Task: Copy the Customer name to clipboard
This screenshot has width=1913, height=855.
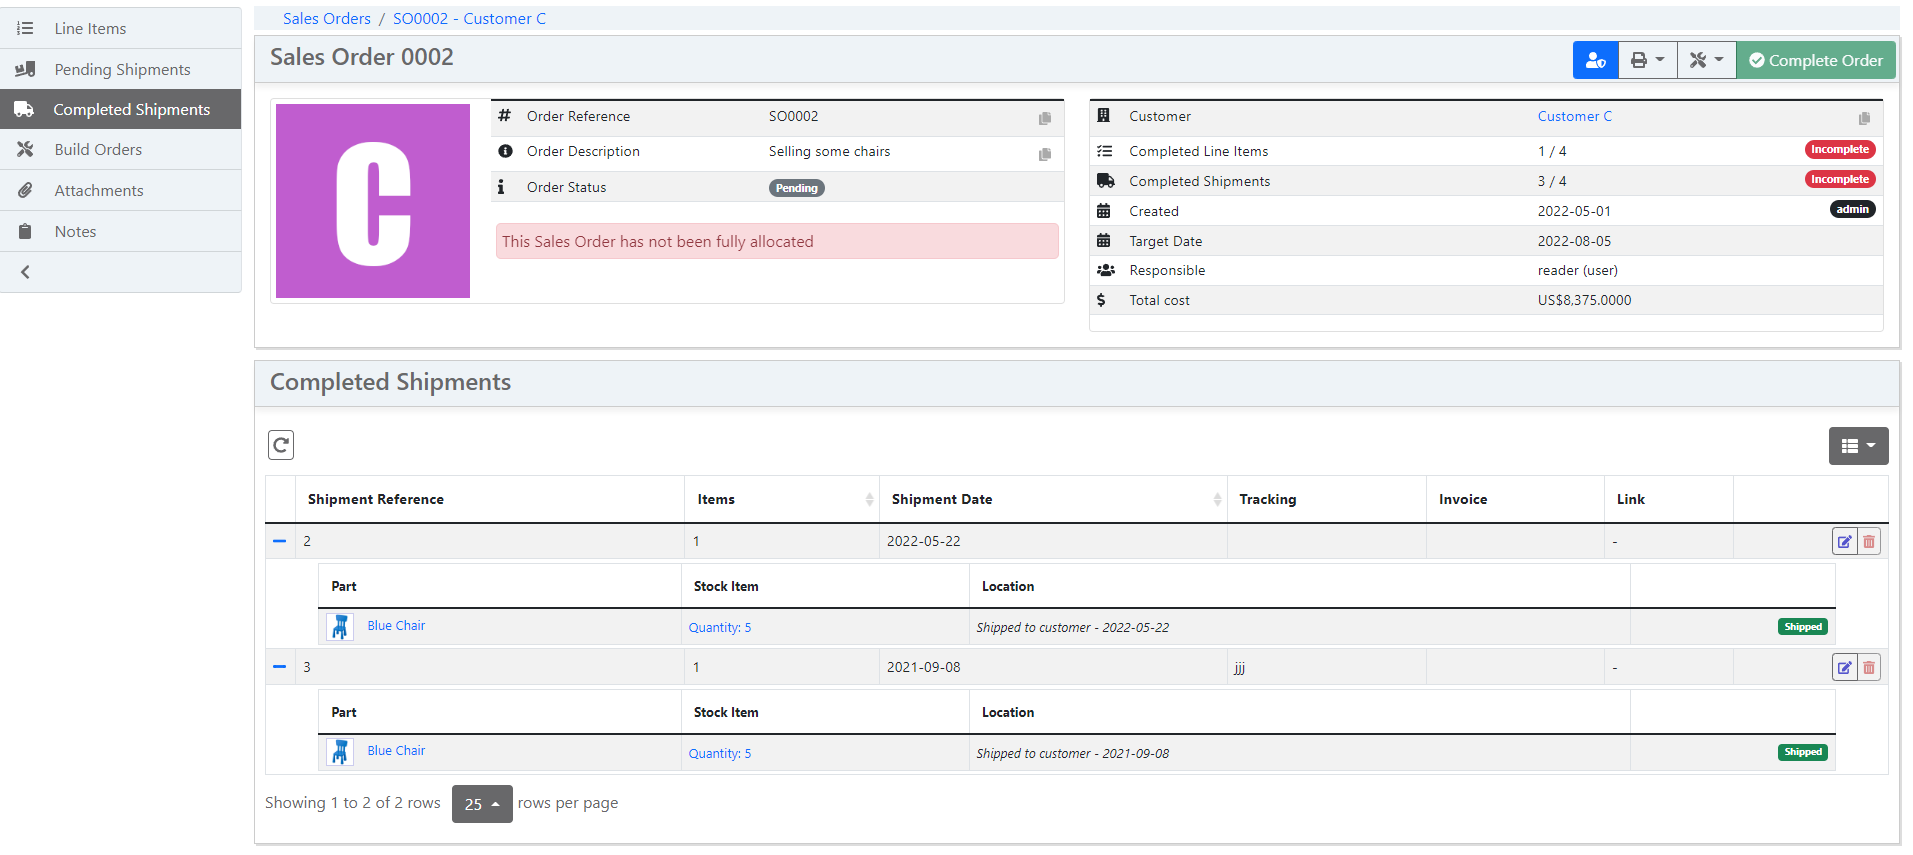Action: [1864, 118]
